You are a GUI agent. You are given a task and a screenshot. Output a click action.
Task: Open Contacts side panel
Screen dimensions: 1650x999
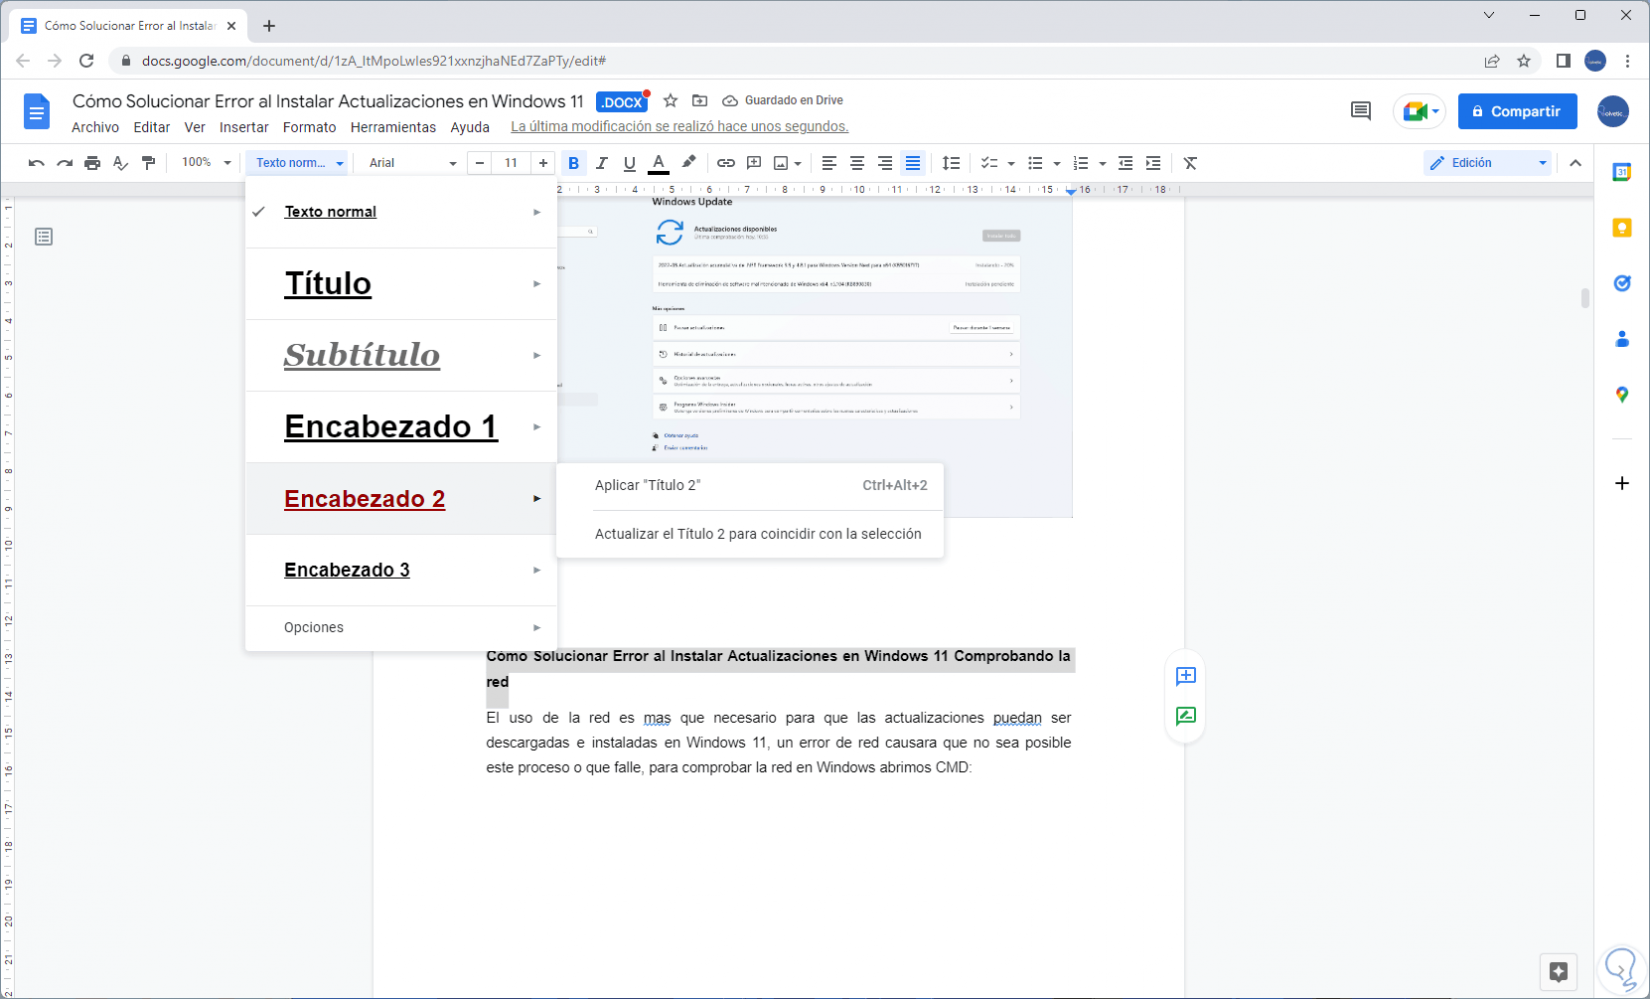1622,339
